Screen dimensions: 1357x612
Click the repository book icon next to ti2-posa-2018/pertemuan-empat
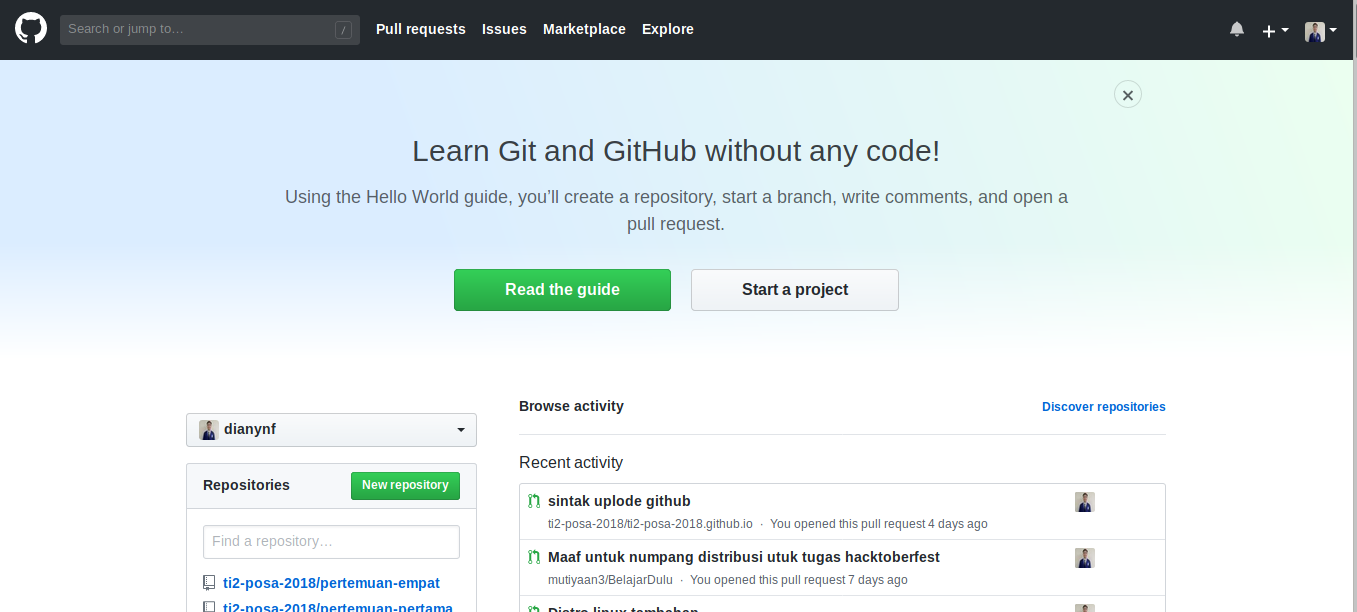209,581
